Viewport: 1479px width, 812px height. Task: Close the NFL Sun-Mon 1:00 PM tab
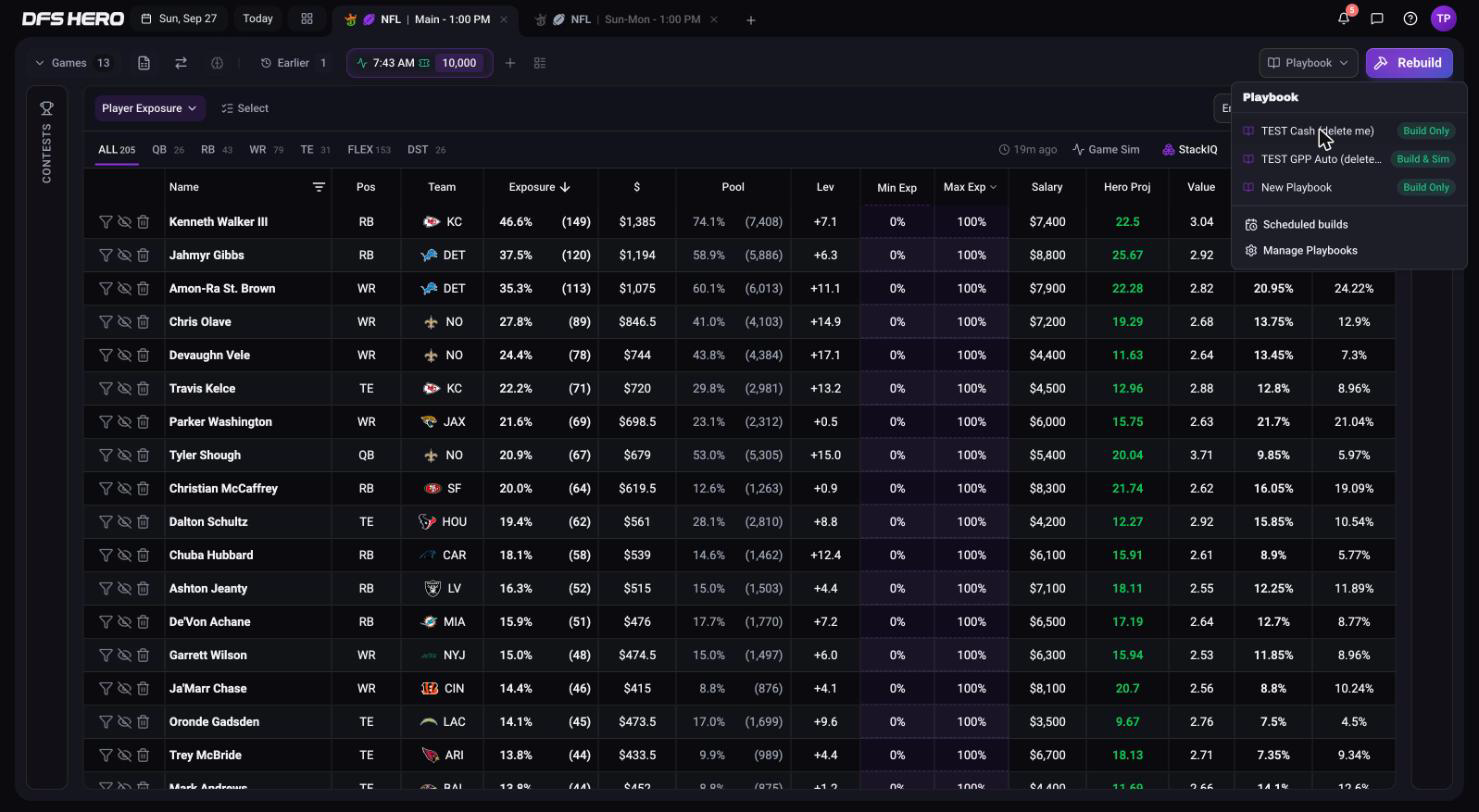click(x=713, y=19)
